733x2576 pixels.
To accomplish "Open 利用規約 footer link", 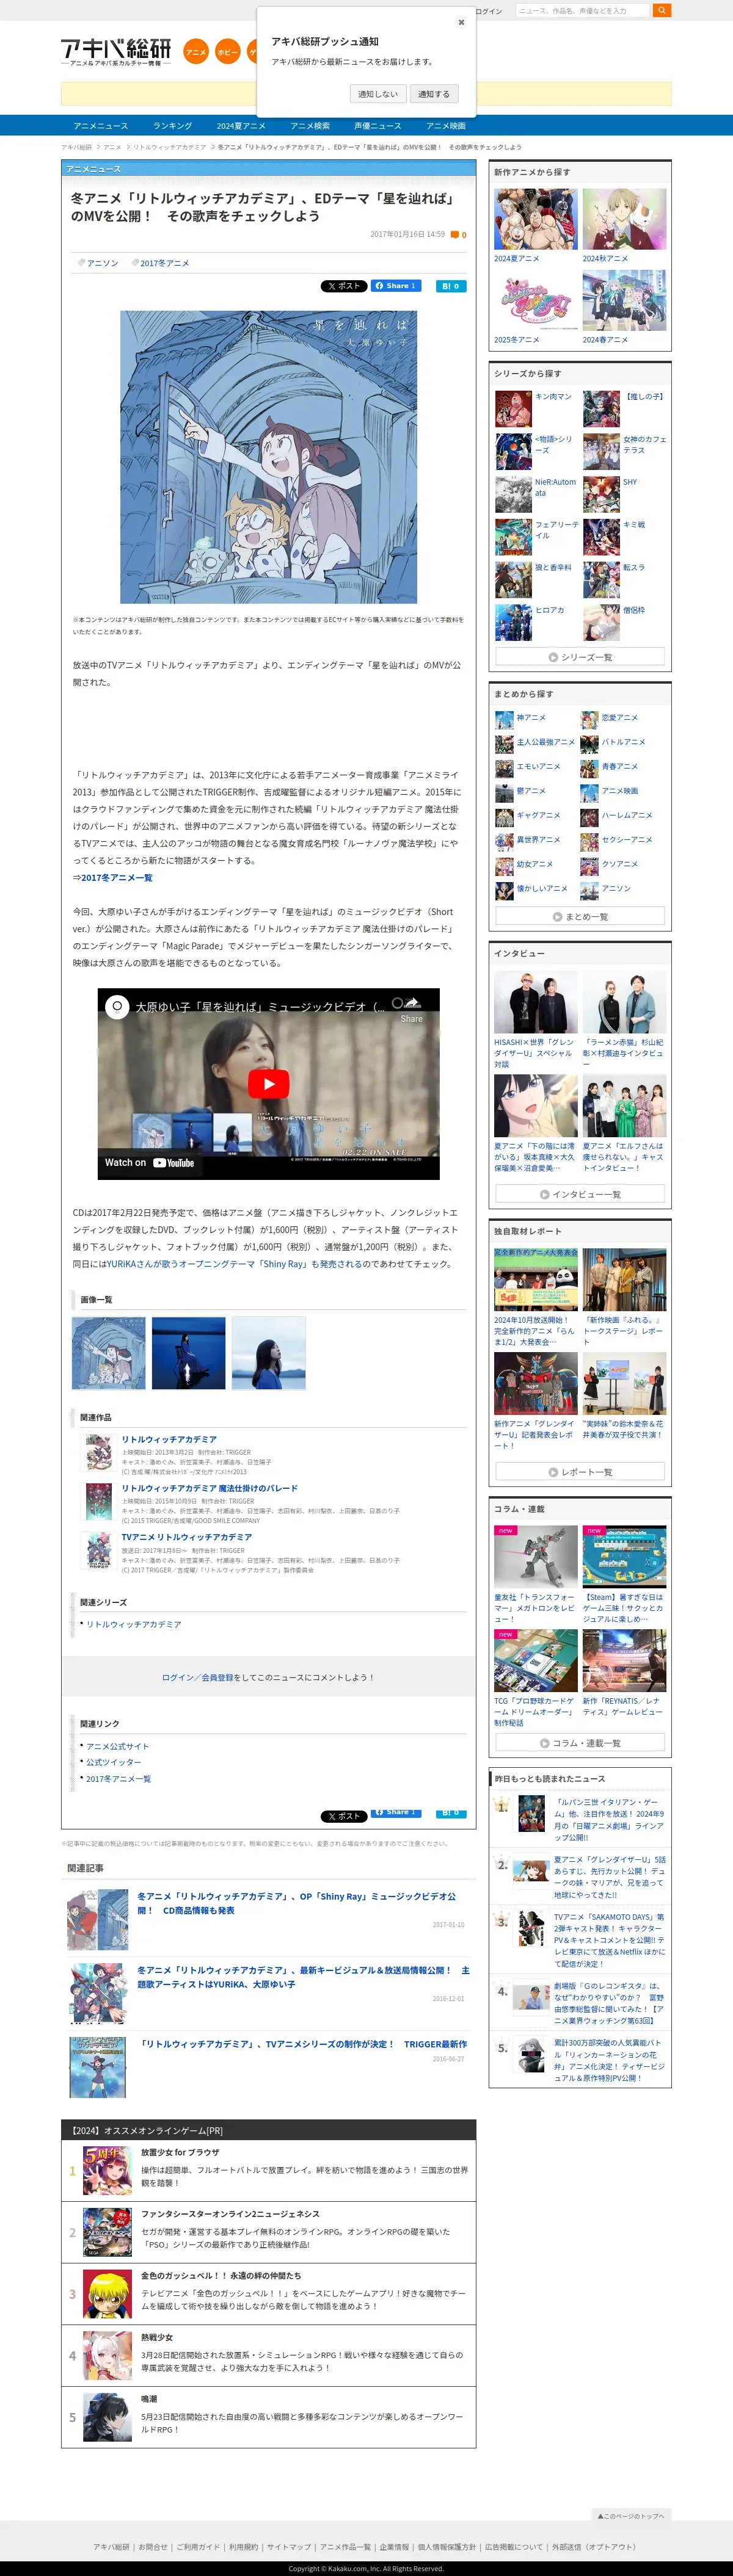I will [x=243, y=2547].
